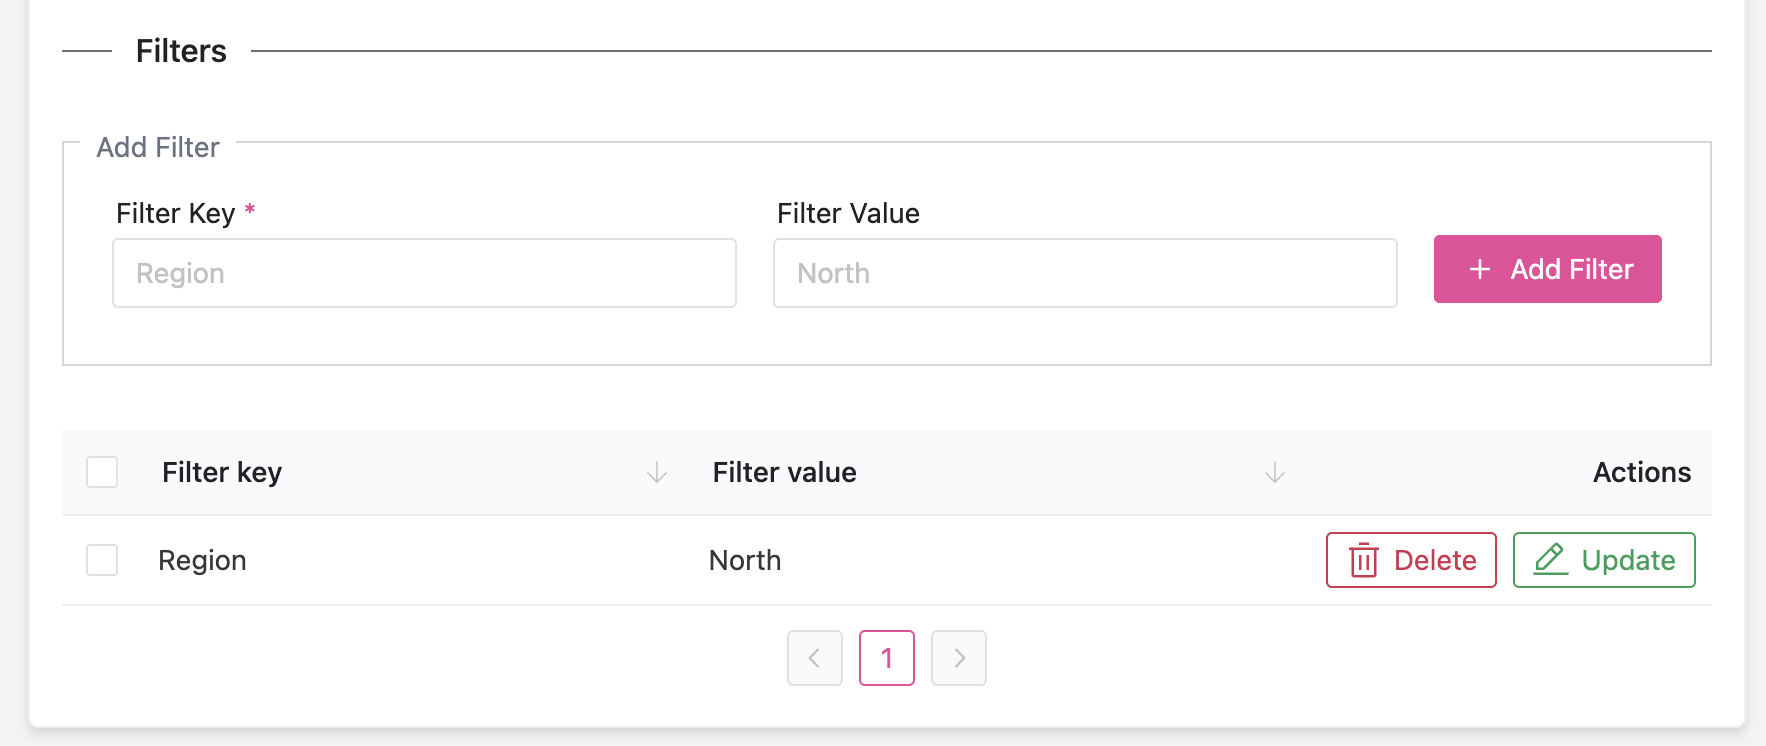Check the checkbox for the Region row
The width and height of the screenshot is (1766, 746).
point(102,560)
